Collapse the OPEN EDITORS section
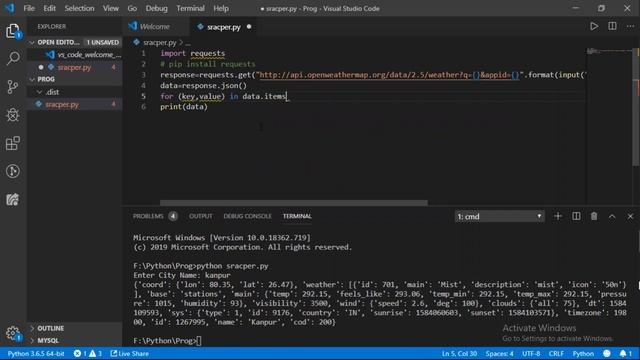The height and width of the screenshot is (360, 640). [32, 42]
